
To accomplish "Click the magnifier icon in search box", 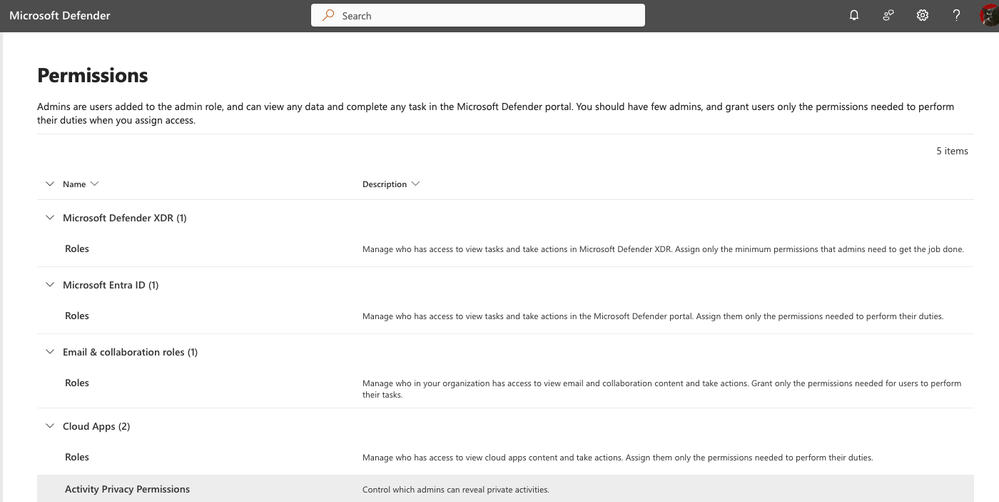I will [x=328, y=15].
